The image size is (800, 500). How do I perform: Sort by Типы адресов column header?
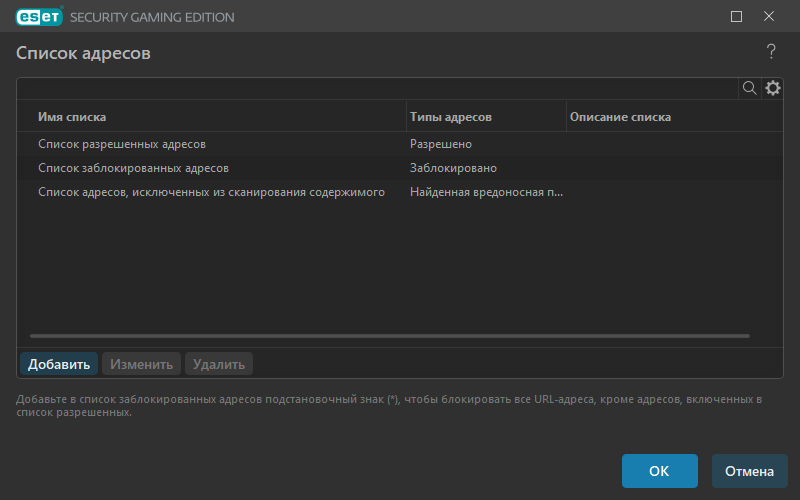click(x=451, y=117)
